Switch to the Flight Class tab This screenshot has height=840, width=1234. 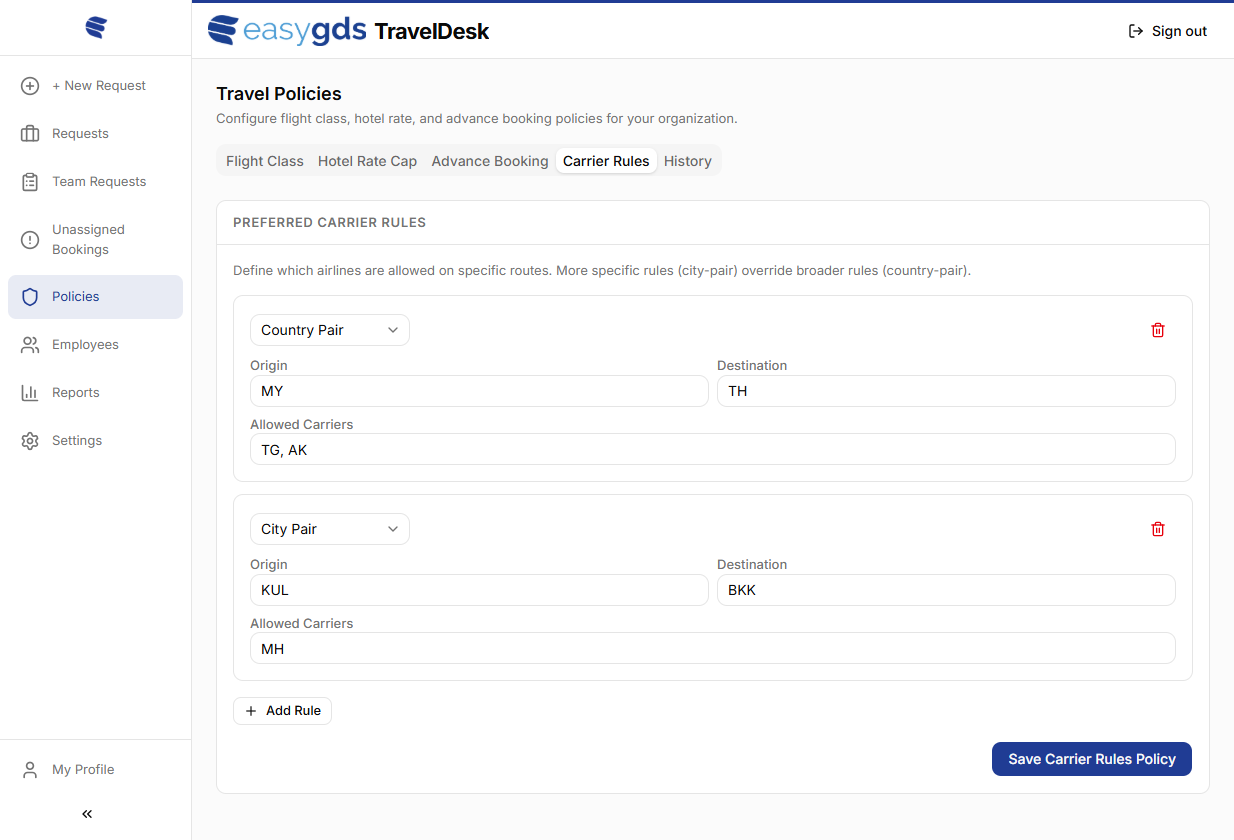[265, 161]
